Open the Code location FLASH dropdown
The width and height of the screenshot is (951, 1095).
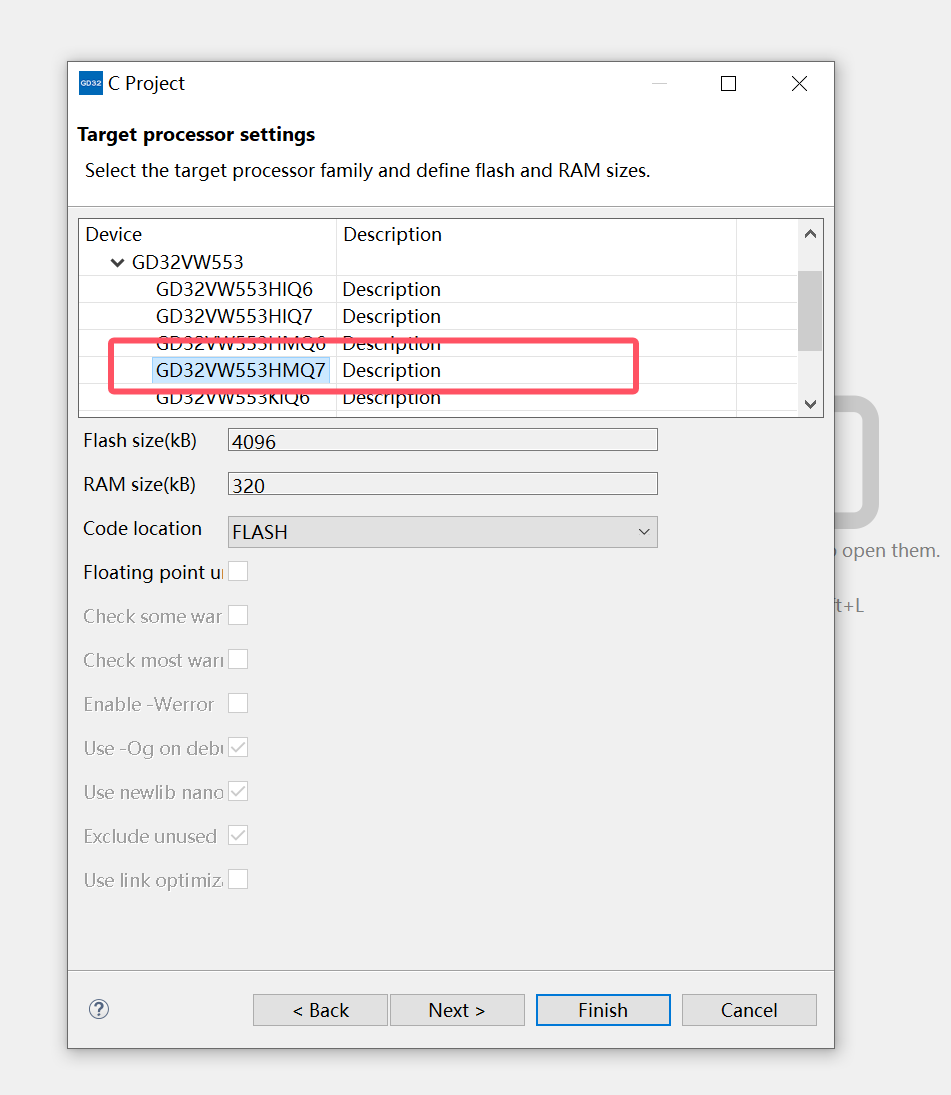pyautogui.click(x=442, y=532)
